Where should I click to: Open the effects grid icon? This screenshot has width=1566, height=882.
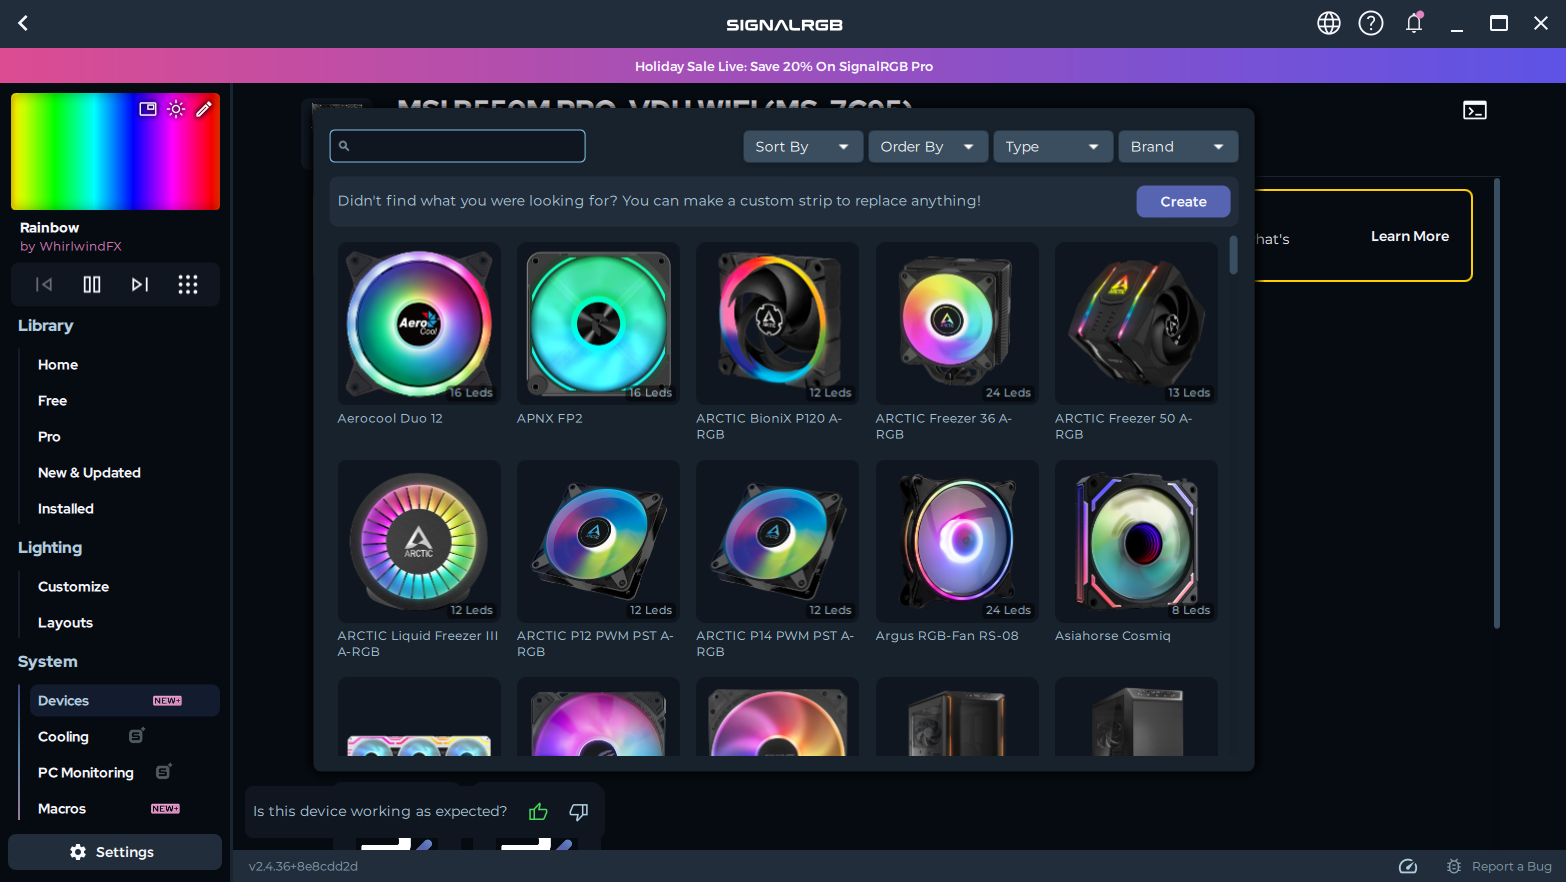[188, 285]
